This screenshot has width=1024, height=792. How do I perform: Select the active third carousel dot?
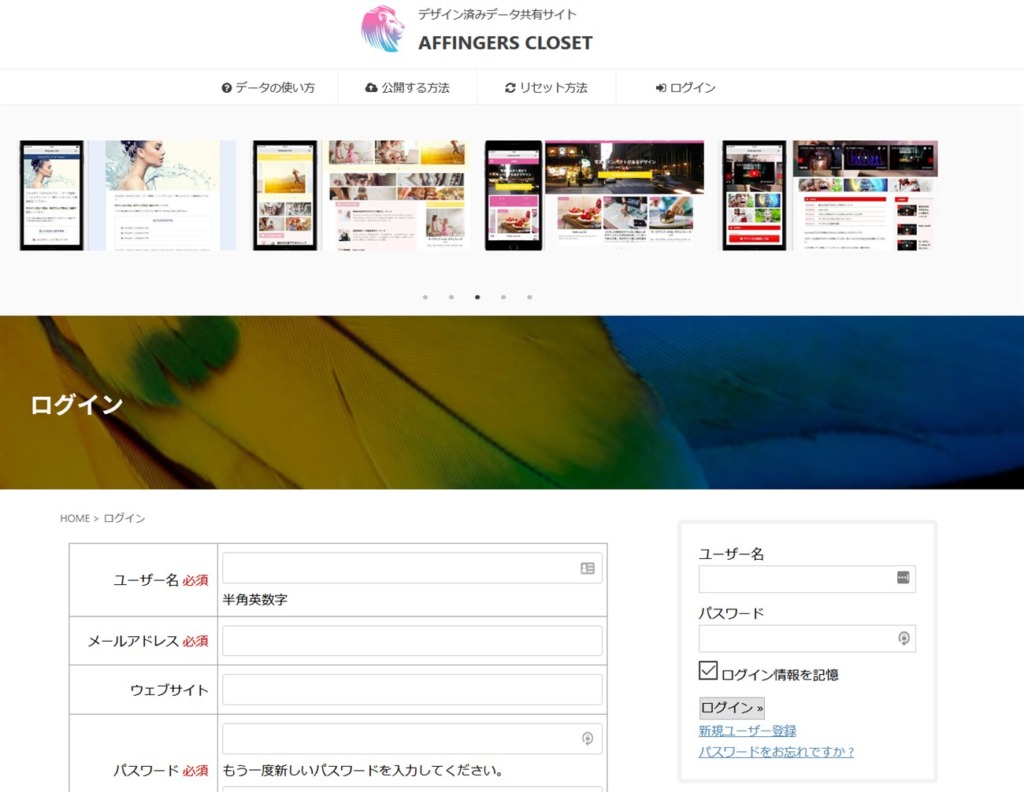(477, 297)
